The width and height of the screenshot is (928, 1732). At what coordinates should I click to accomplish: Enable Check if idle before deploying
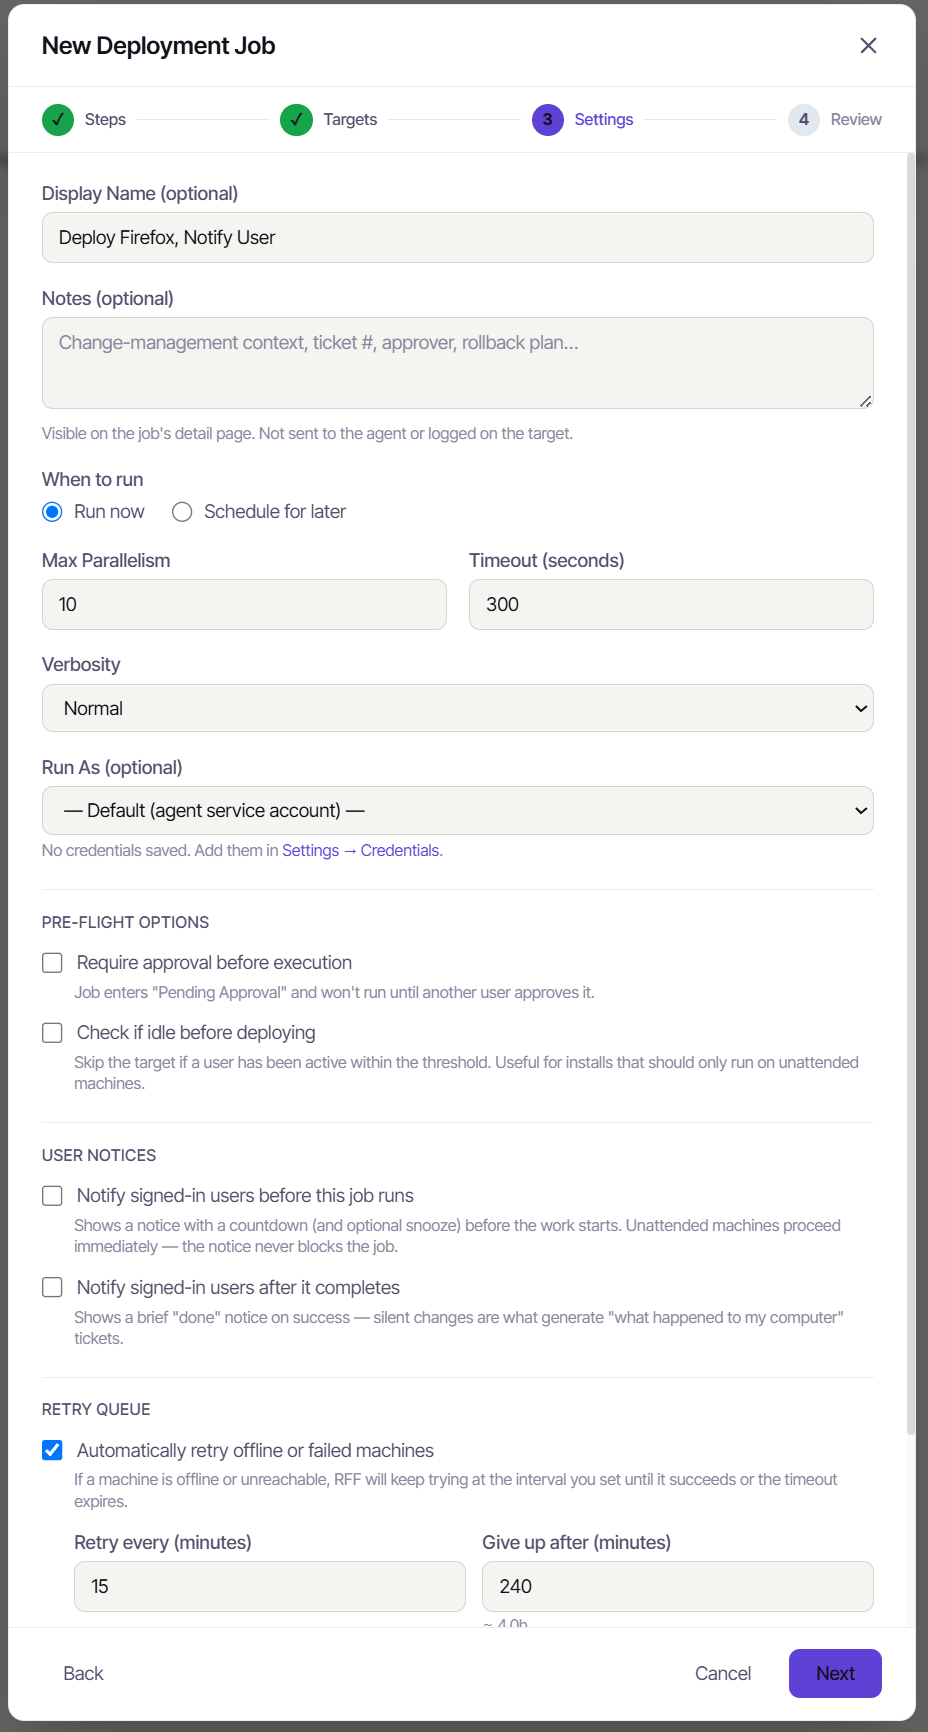click(52, 1033)
